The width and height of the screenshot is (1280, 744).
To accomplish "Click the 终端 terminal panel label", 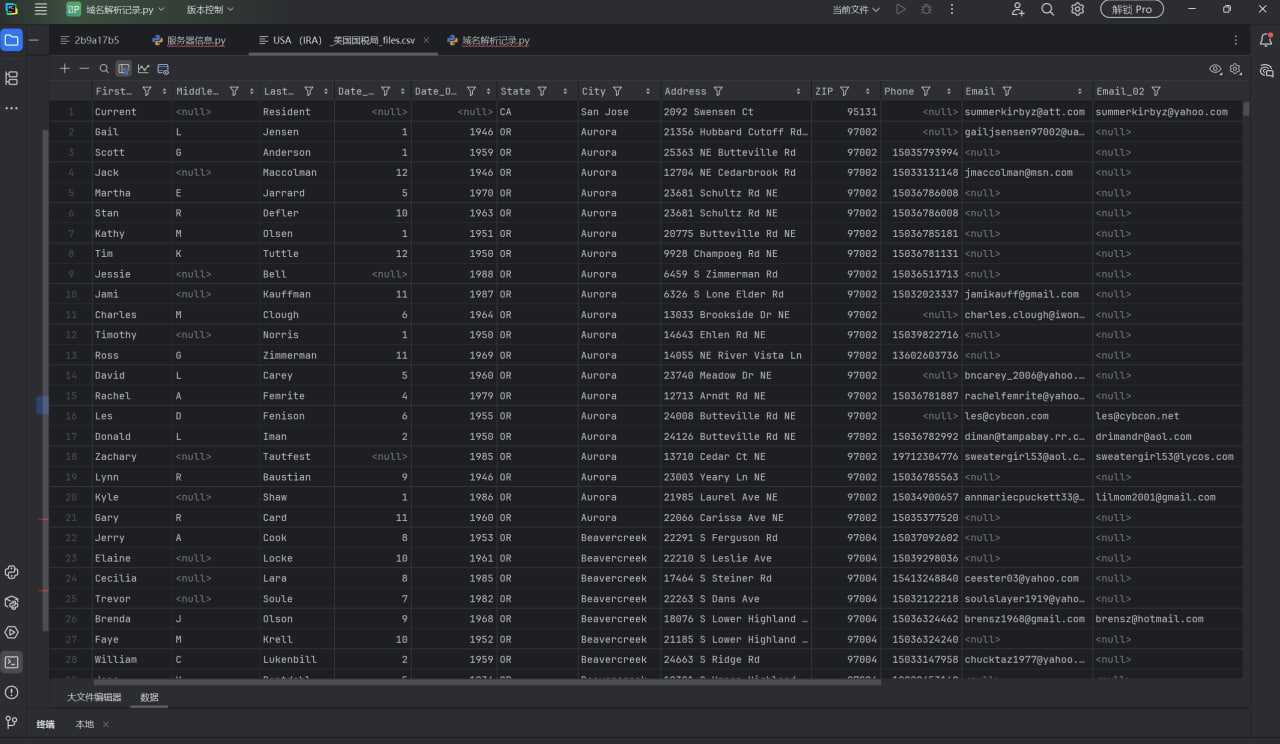I will tap(46, 724).
